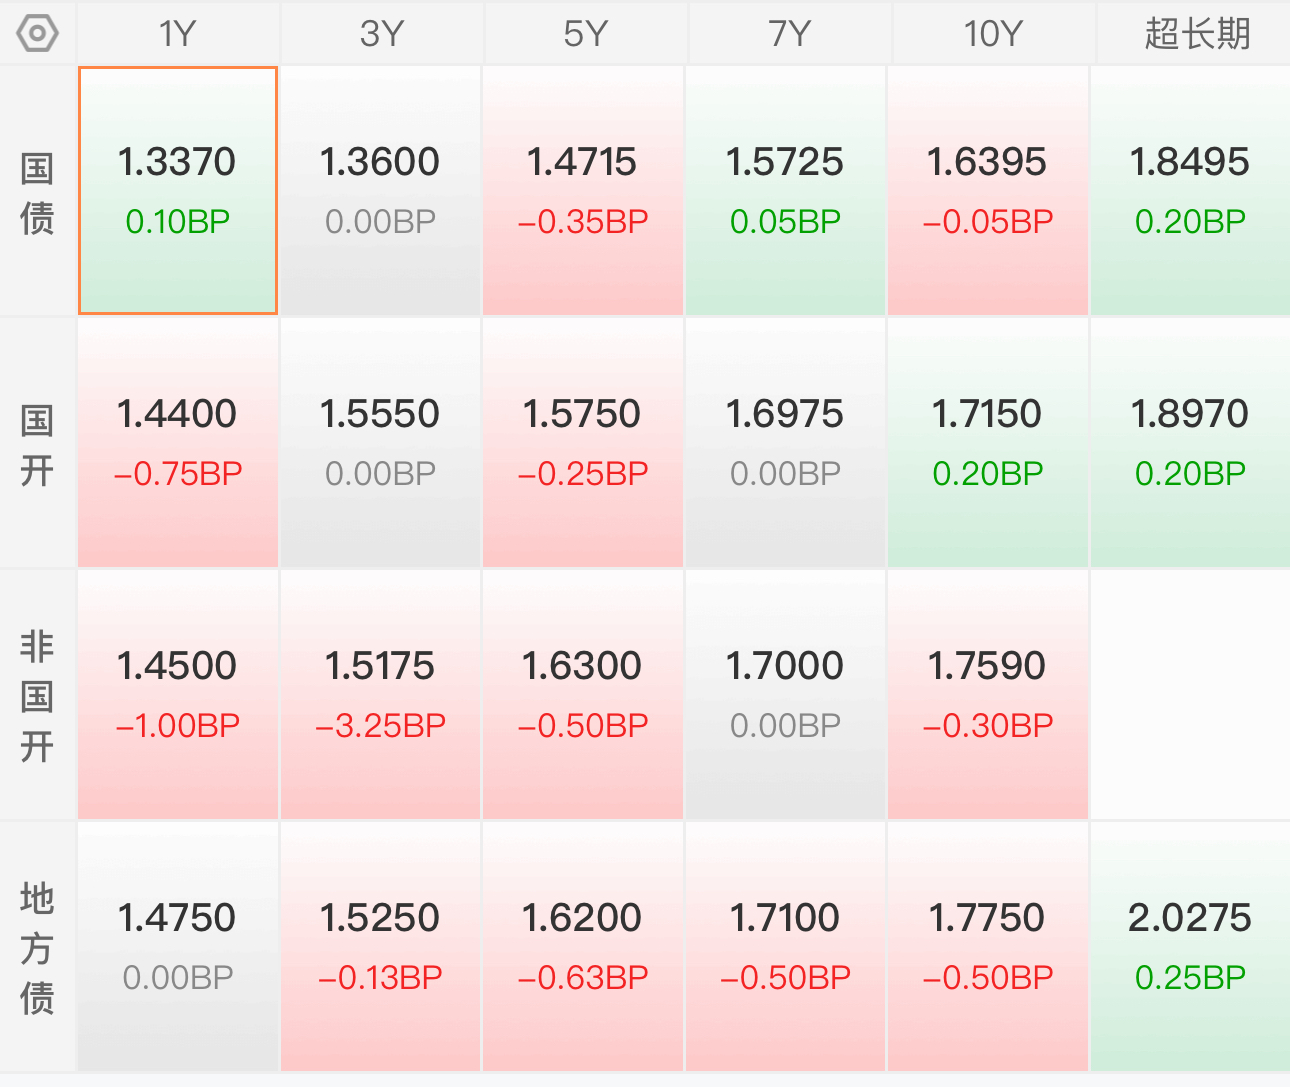Open the 国开 超长期 cell showing 1.8970
Image resolution: width=1290 pixels, height=1087 pixels.
tap(1190, 443)
